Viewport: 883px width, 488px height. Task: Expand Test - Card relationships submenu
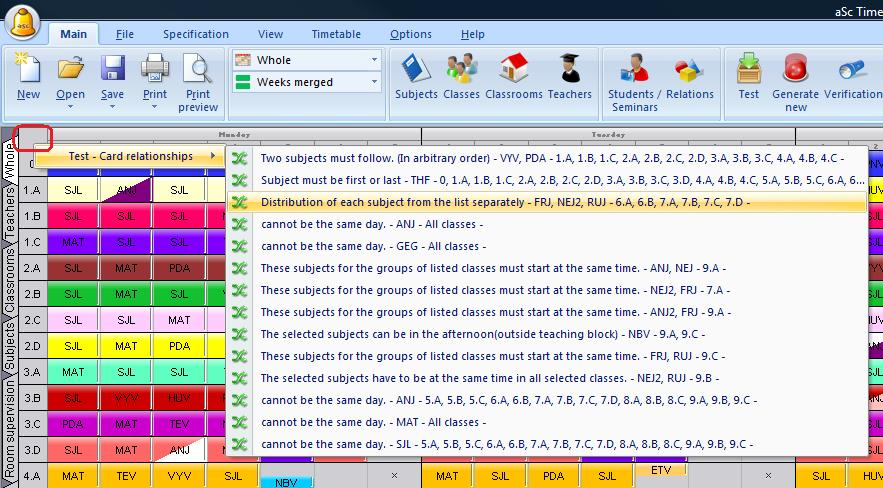131,156
